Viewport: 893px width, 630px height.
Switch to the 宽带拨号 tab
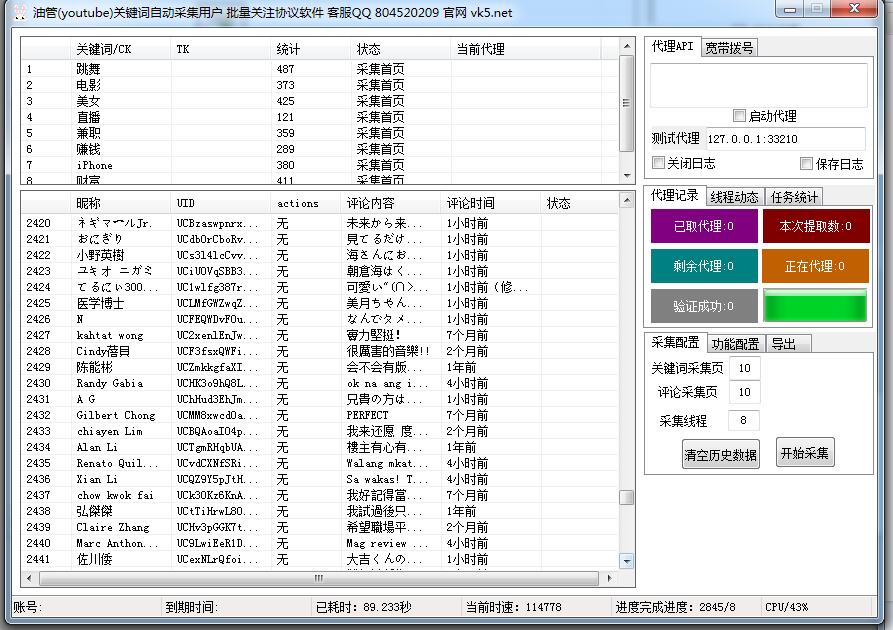pos(729,47)
